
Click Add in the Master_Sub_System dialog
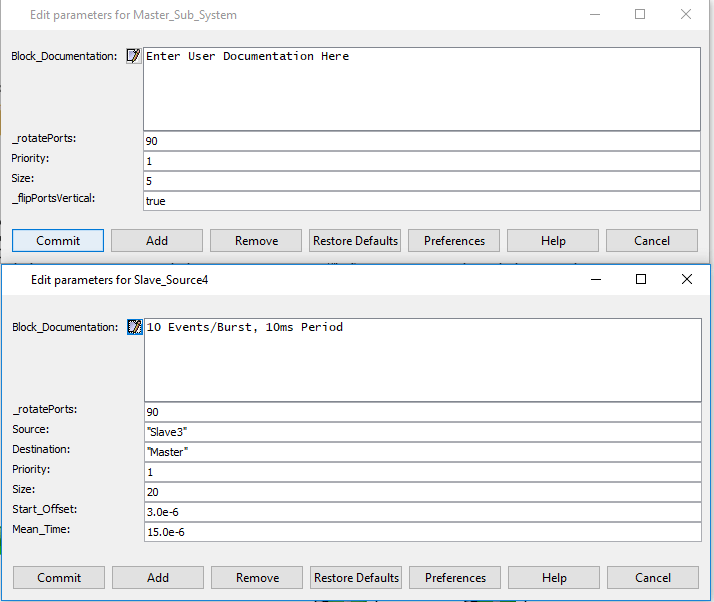point(157,241)
